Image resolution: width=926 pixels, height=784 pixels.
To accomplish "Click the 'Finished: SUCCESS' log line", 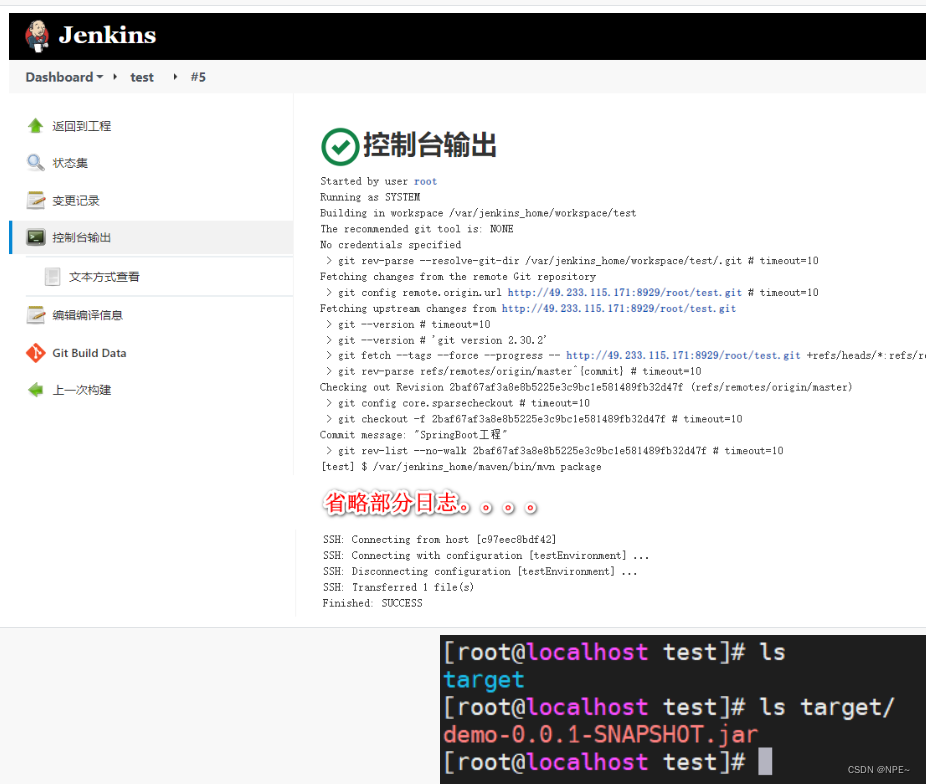I will (x=373, y=603).
